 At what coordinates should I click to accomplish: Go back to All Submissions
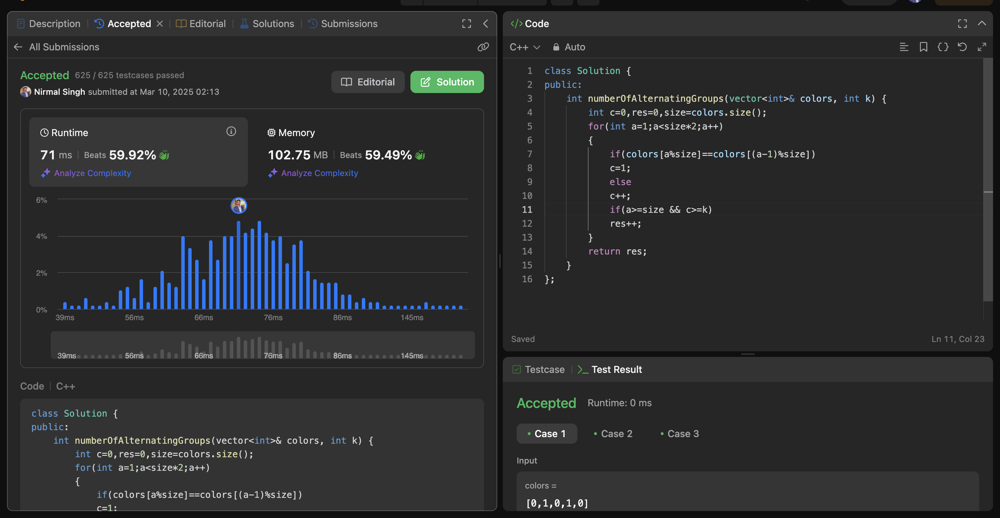point(56,47)
